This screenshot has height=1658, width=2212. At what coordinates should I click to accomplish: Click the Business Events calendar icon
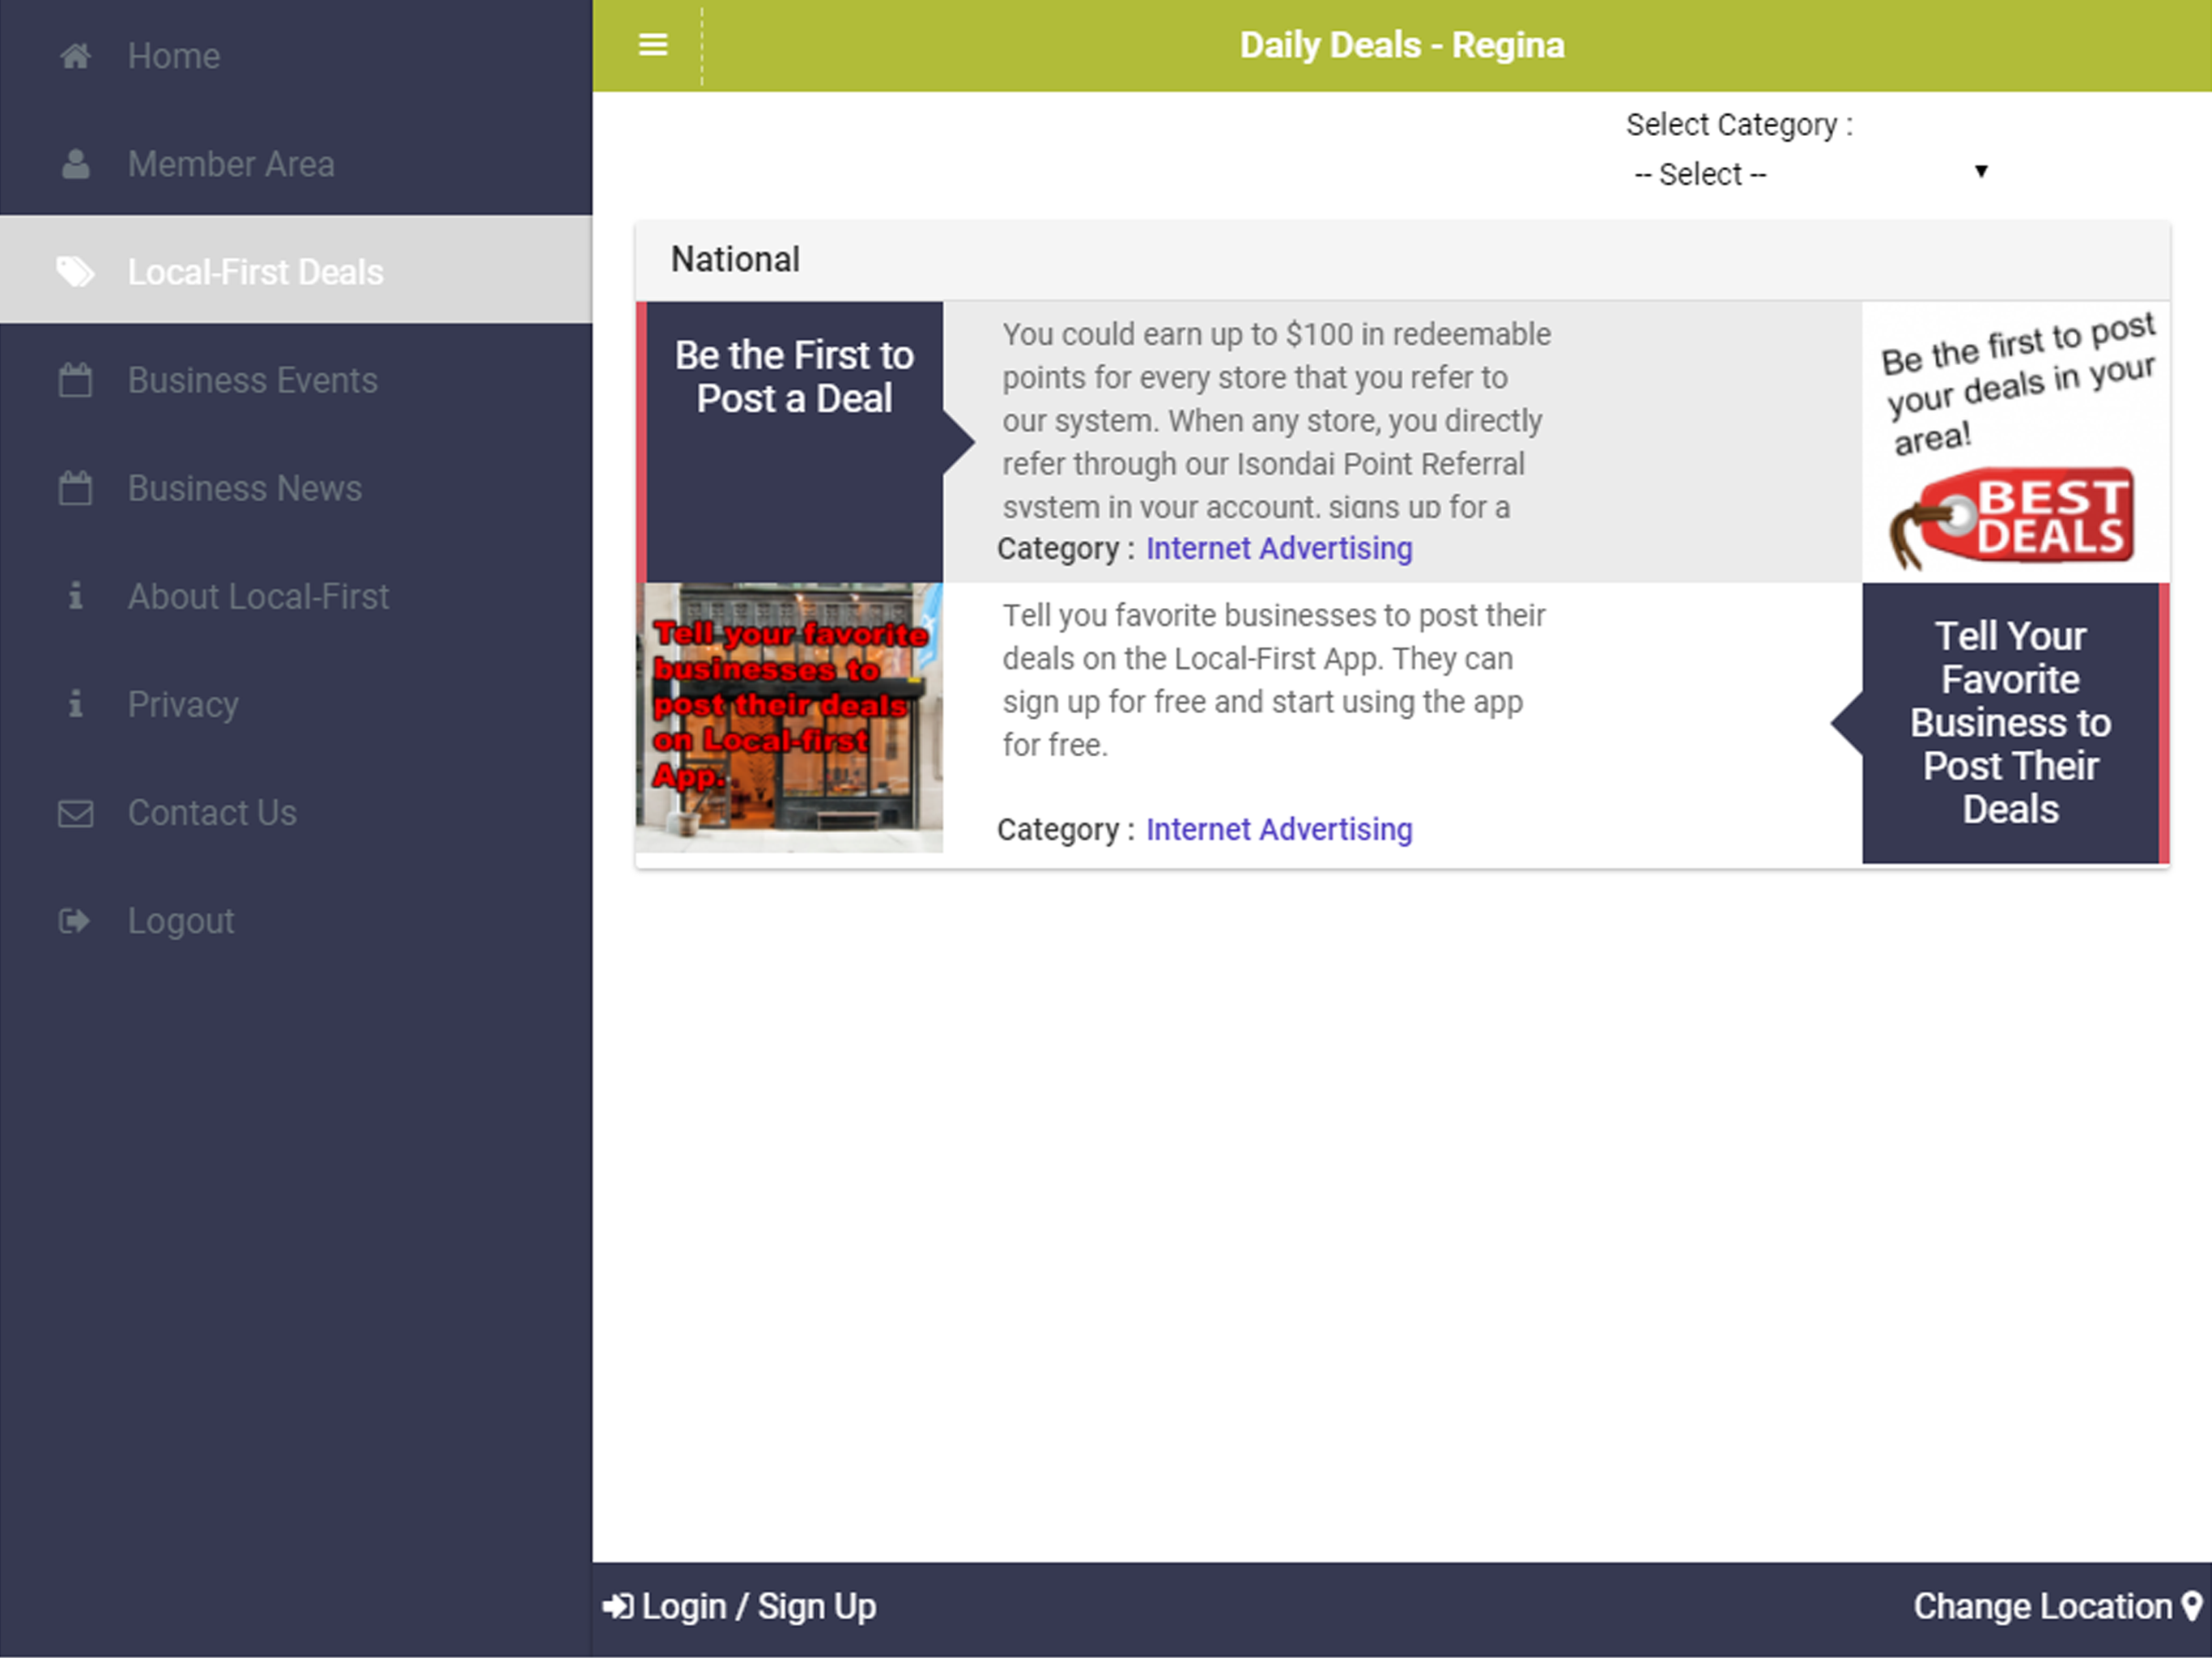click(75, 380)
